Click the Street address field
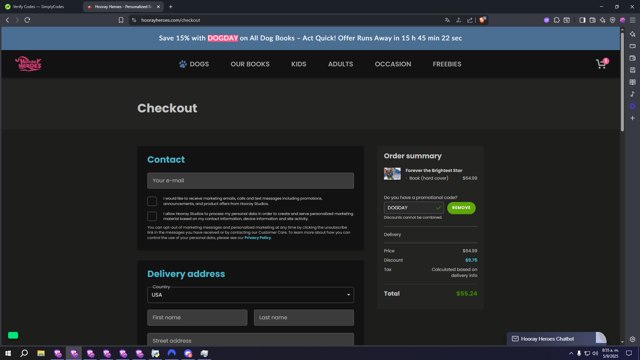 tap(251, 340)
